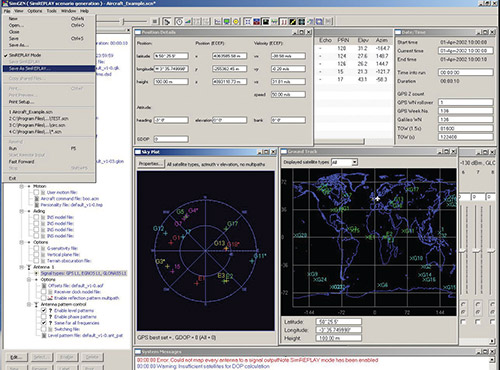
Task: Collapse the Options node under Antenna 1
Action: click(29, 280)
